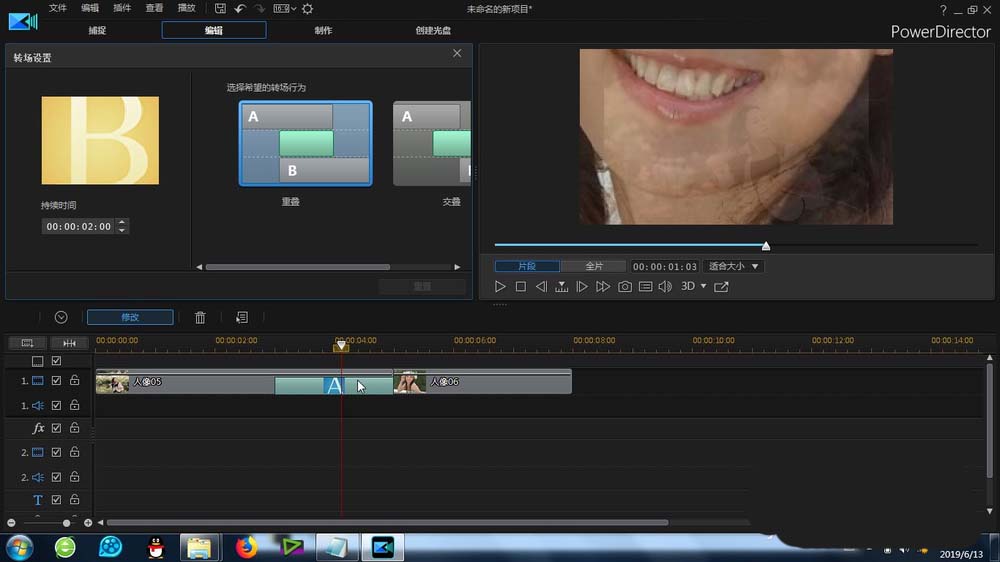Switch to the 制作 tab
1000x562 pixels.
[323, 30]
